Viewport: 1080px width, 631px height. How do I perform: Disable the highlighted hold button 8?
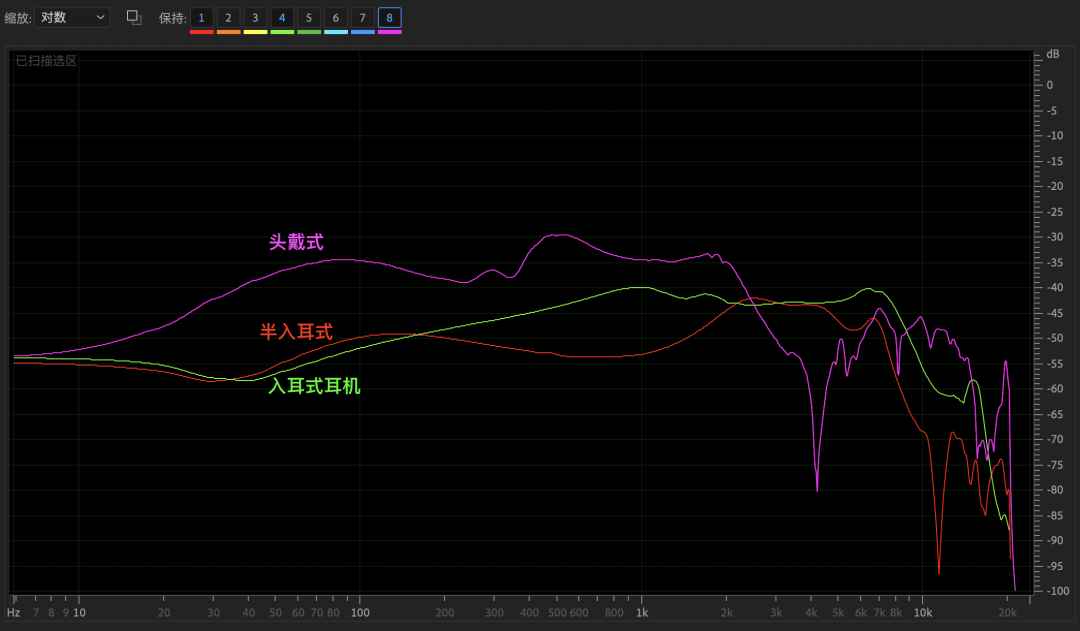pyautogui.click(x=390, y=18)
